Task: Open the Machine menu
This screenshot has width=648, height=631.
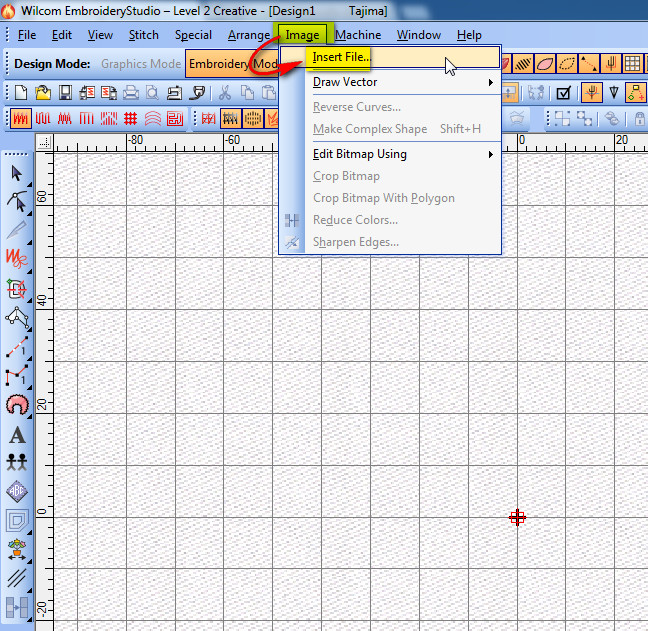Action: coord(358,35)
